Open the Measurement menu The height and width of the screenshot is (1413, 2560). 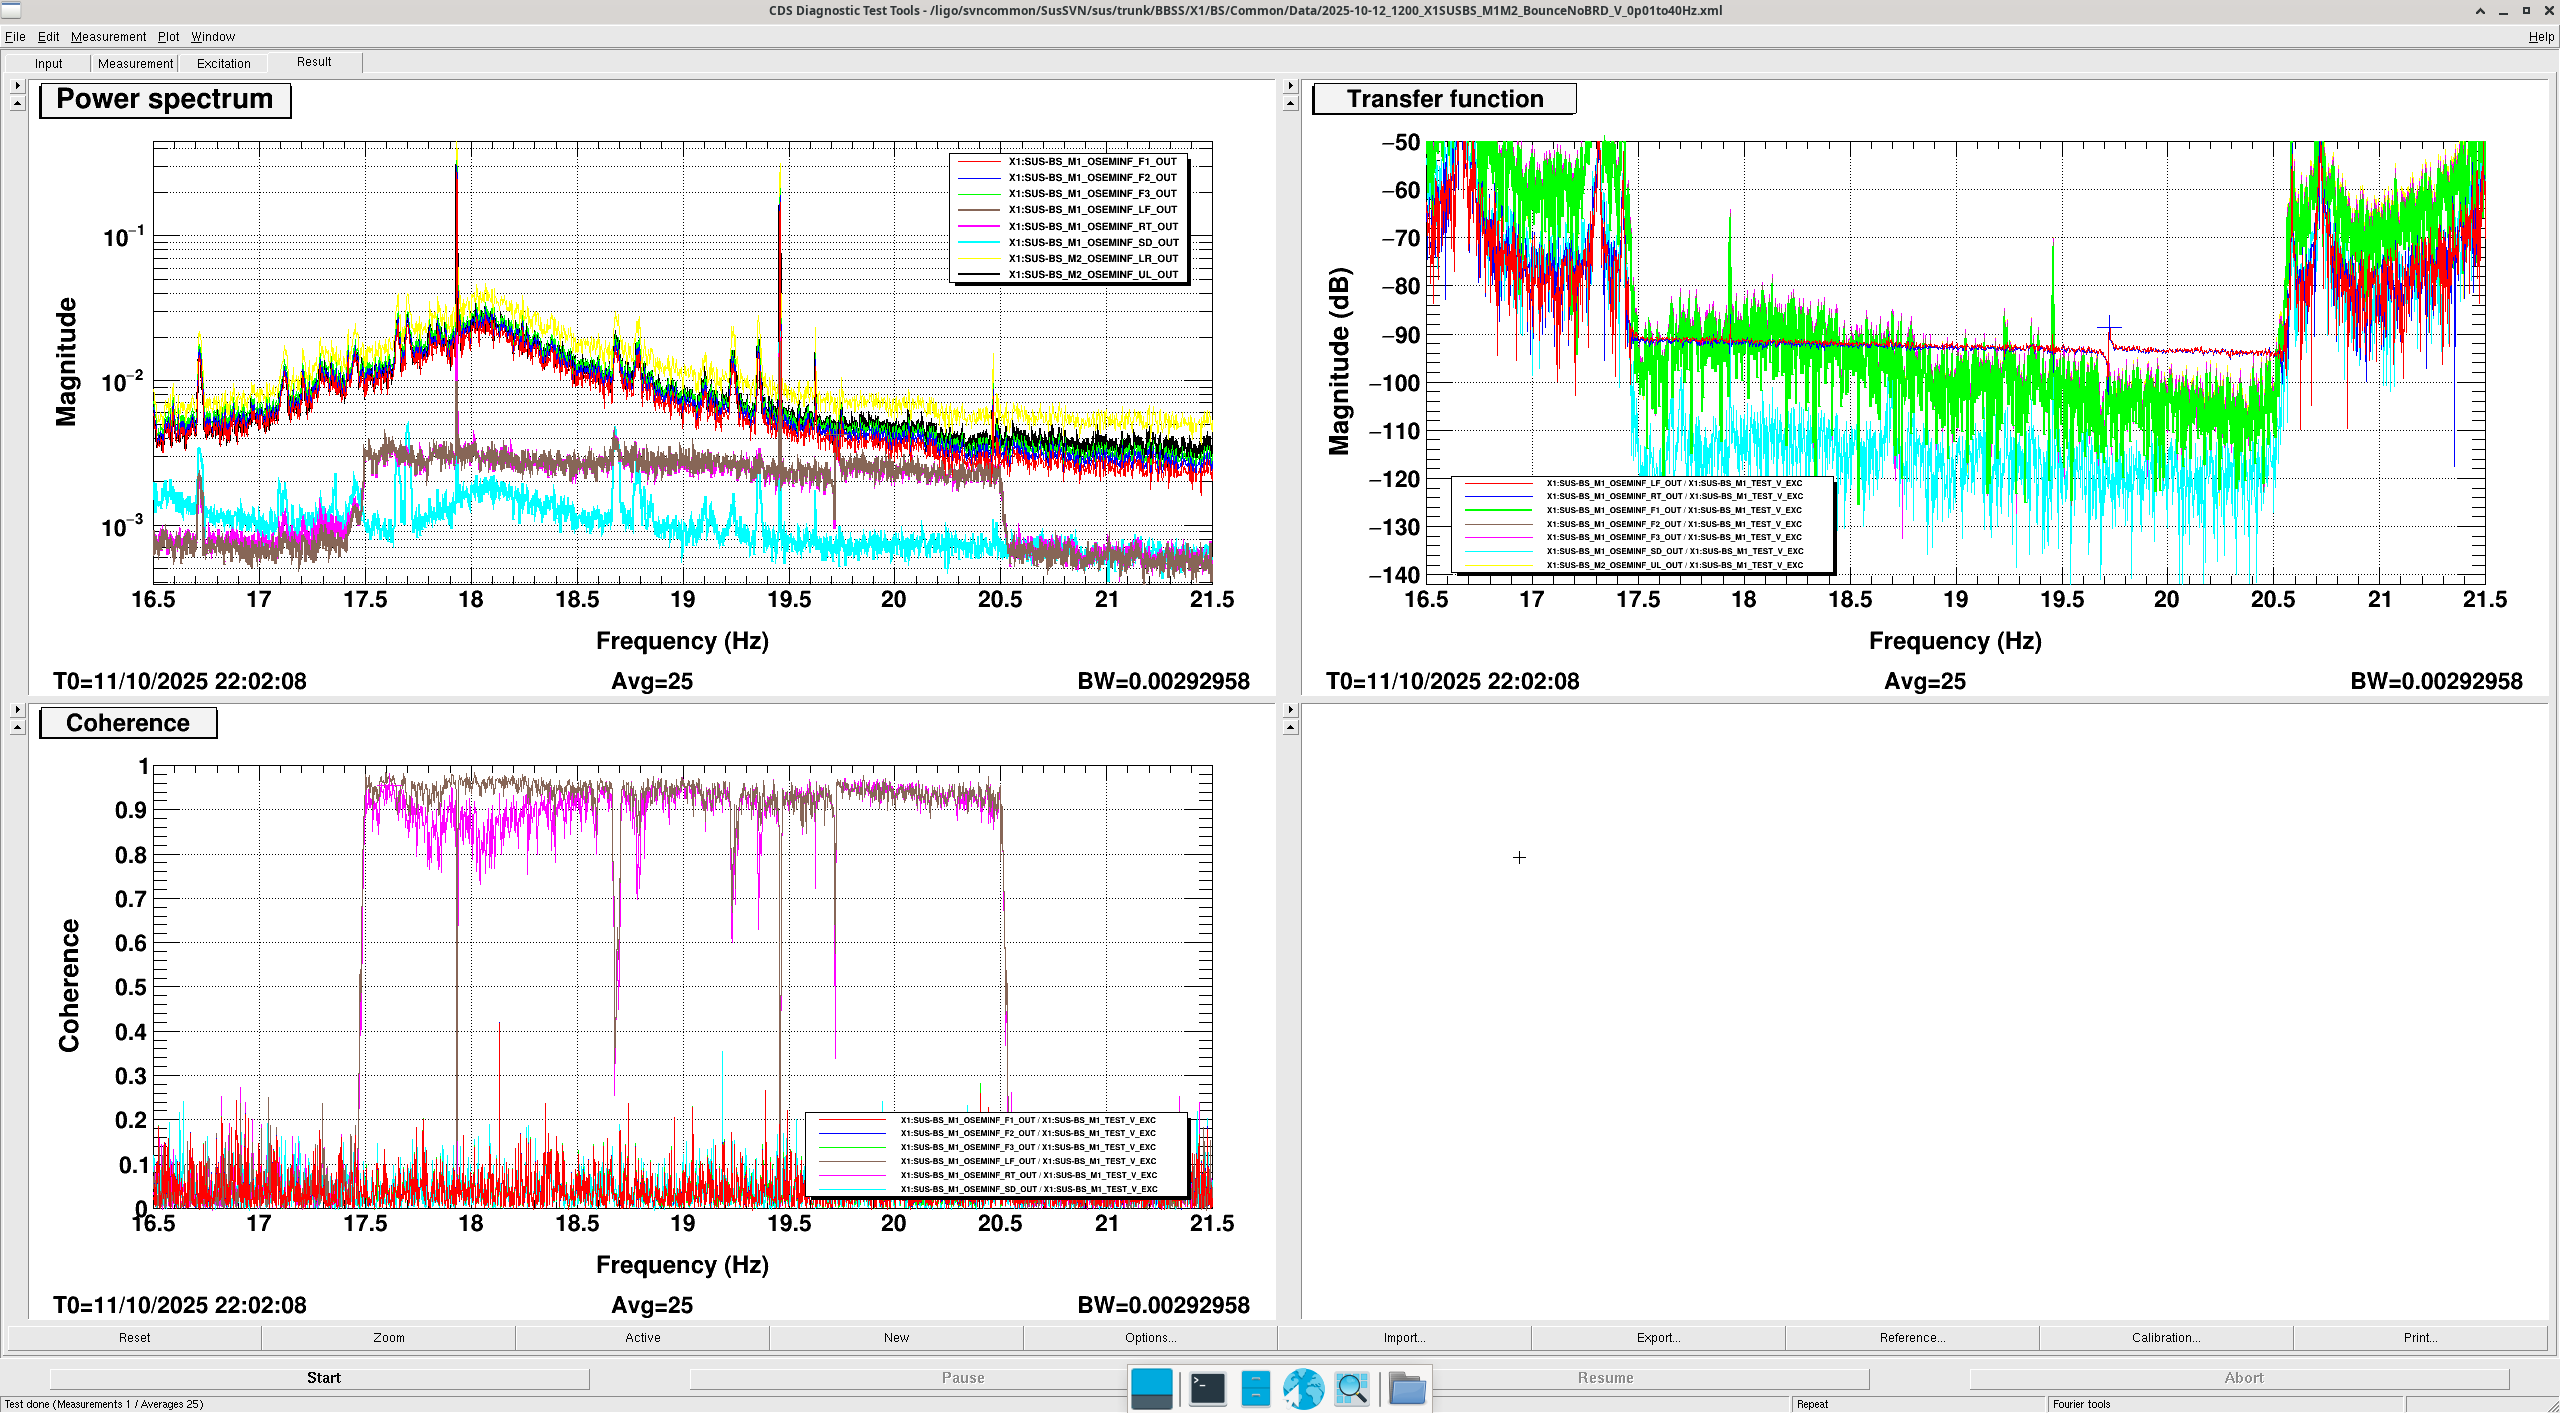[x=108, y=37]
